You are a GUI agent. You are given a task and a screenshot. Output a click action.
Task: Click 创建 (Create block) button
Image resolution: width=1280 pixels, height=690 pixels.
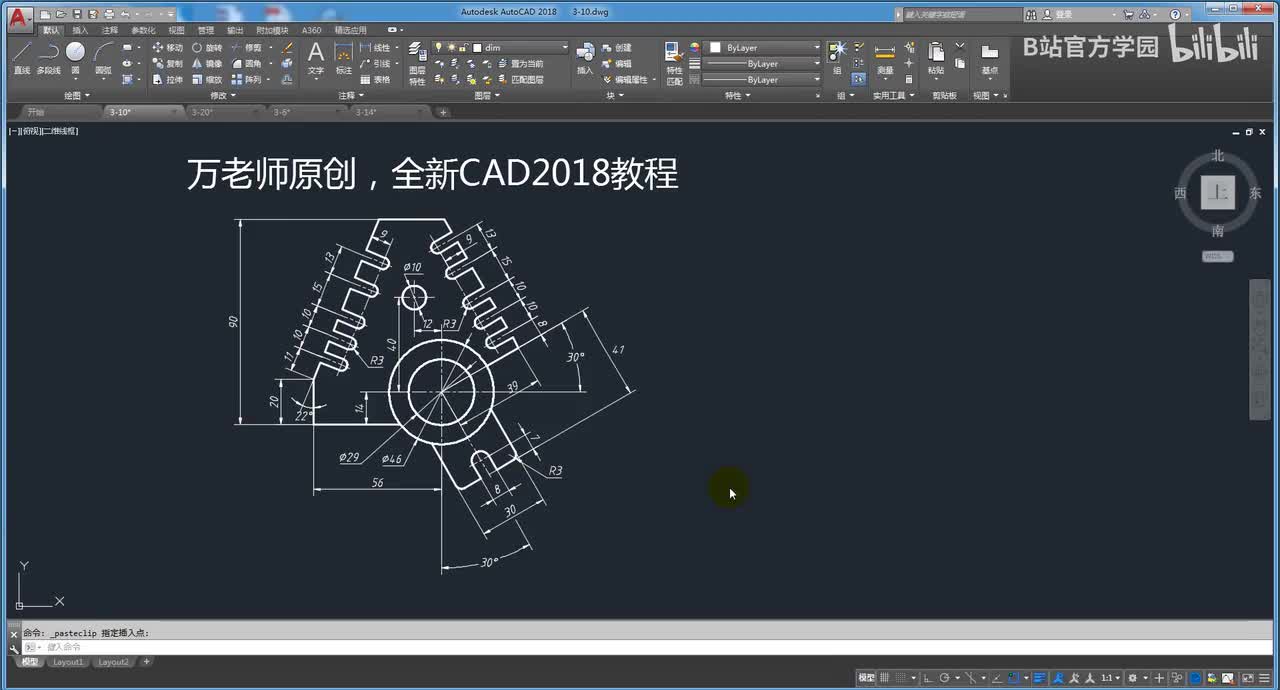click(617, 47)
